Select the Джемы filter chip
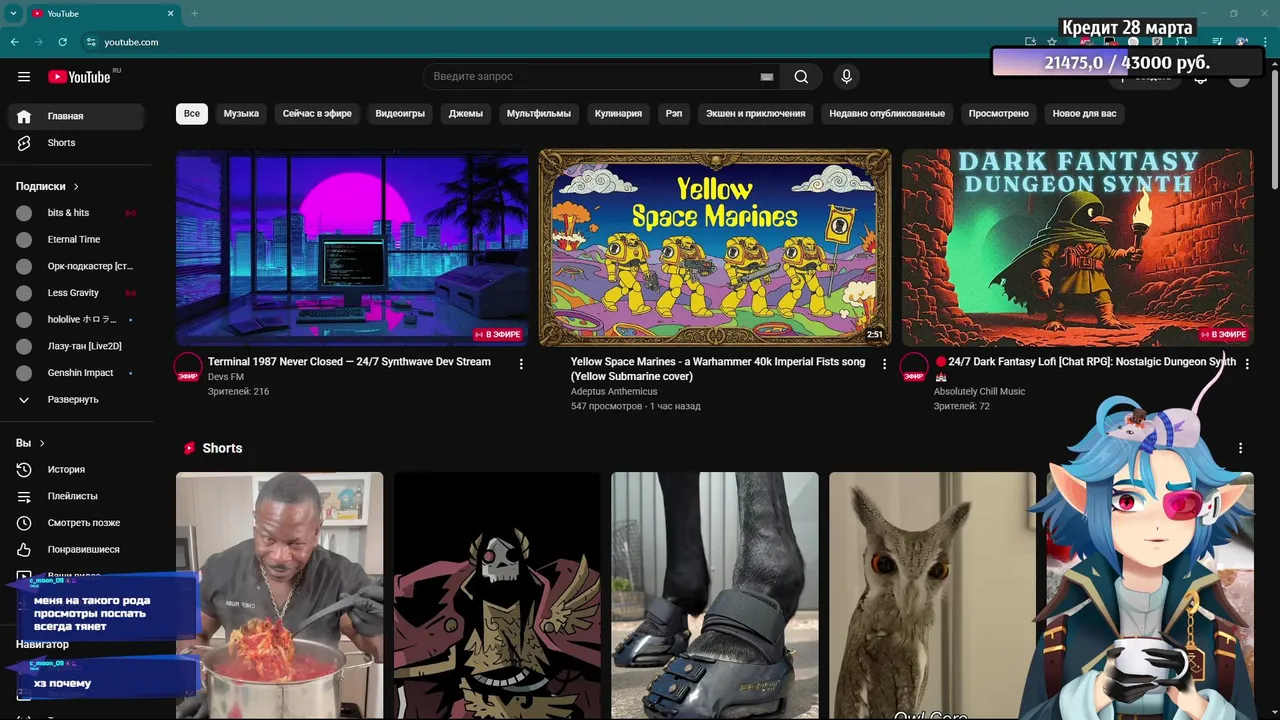Image resolution: width=1280 pixels, height=720 pixels. (466, 113)
